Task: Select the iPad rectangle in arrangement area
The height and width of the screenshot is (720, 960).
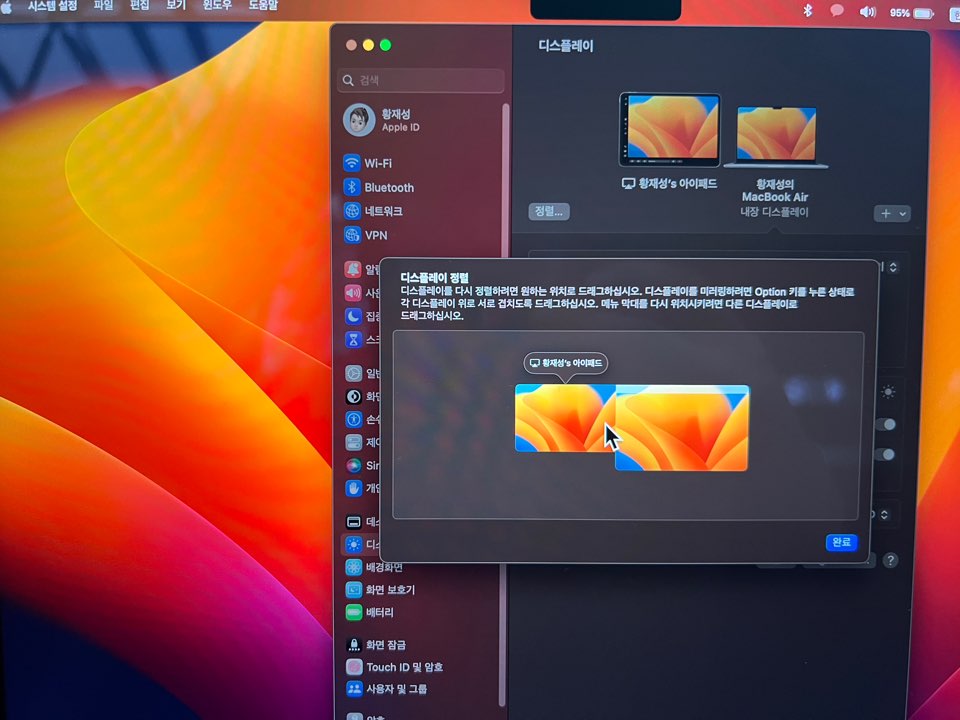Action: click(564, 418)
